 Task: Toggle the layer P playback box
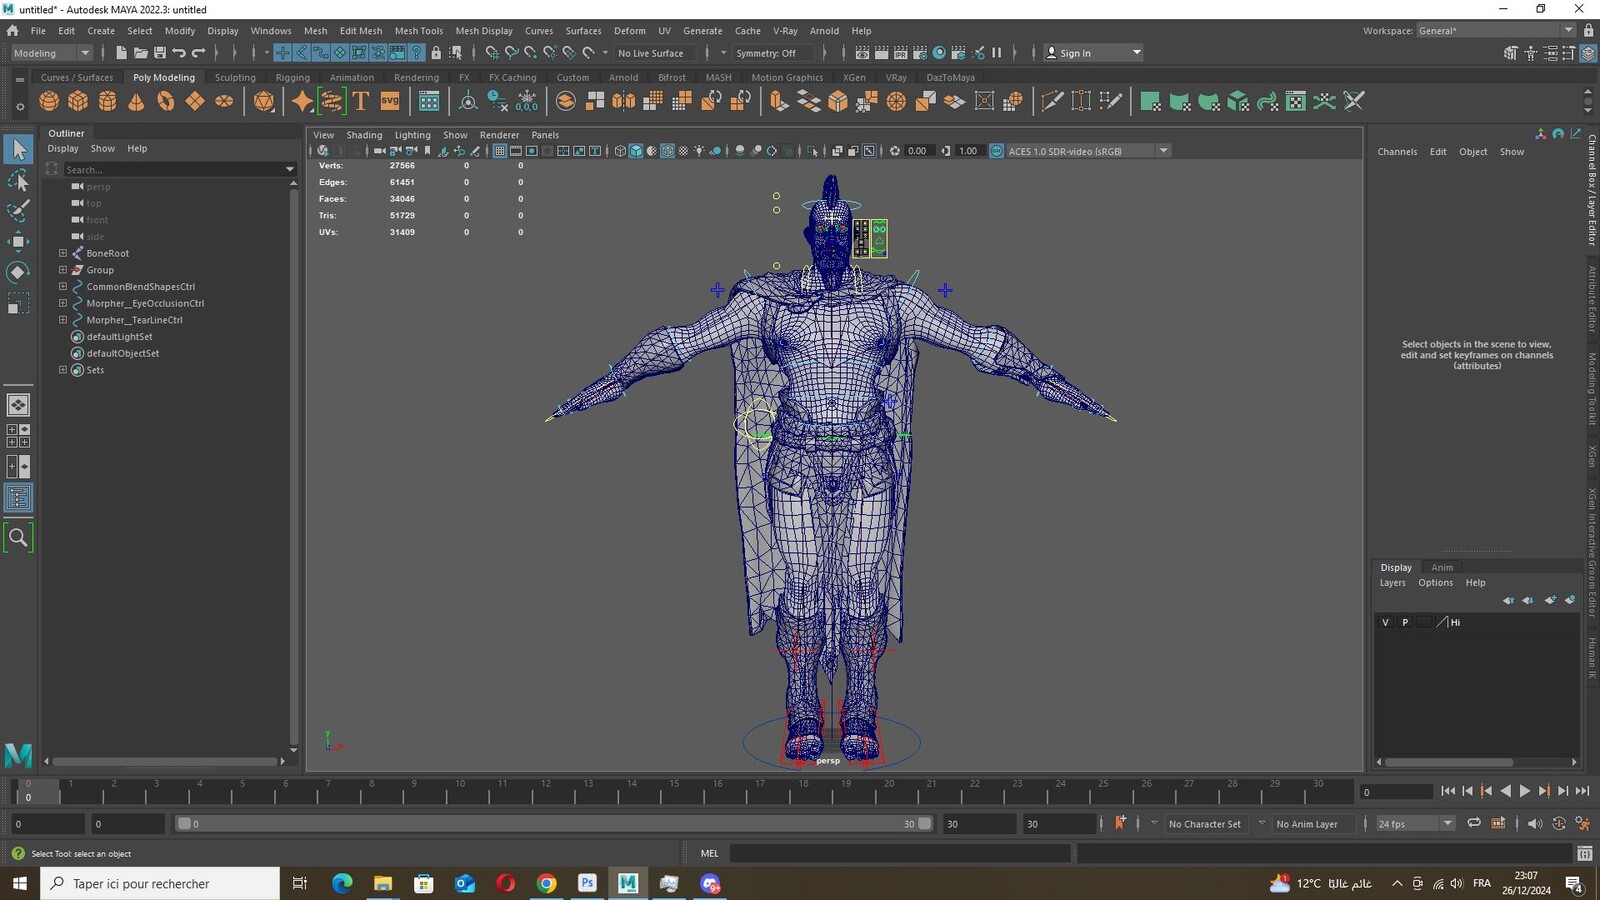click(1405, 622)
